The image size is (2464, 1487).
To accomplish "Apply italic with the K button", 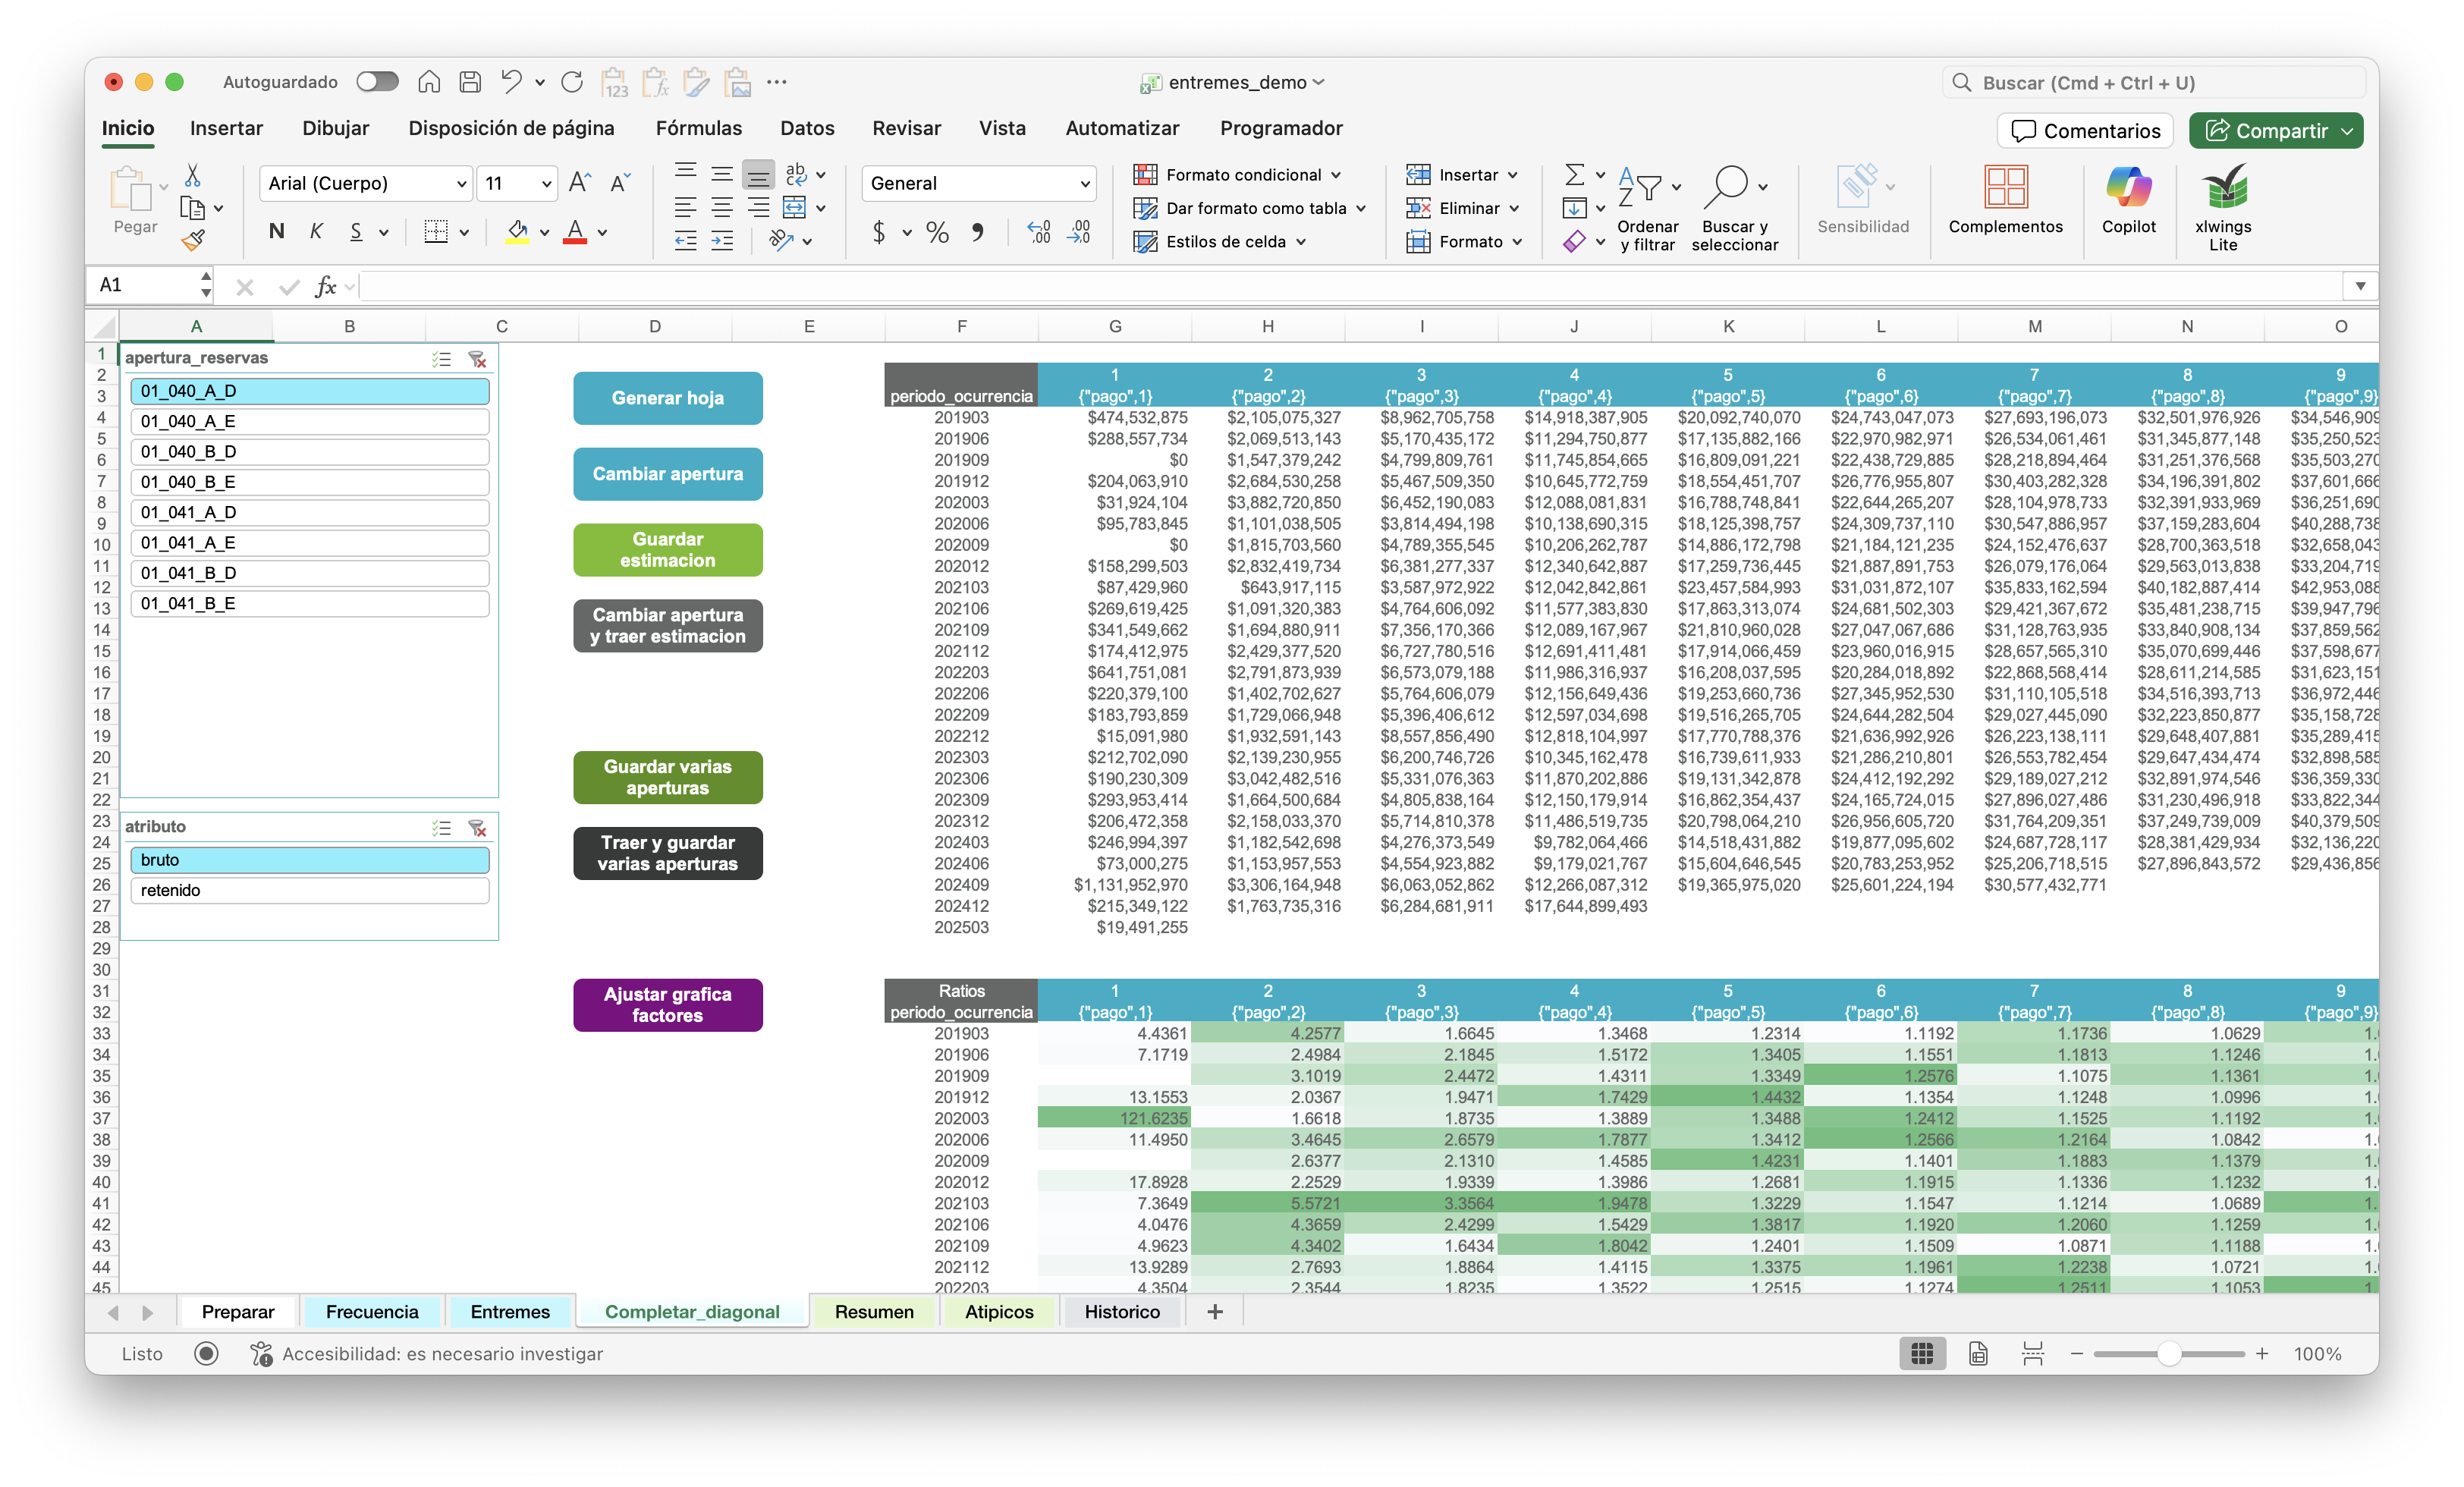I will point(316,232).
